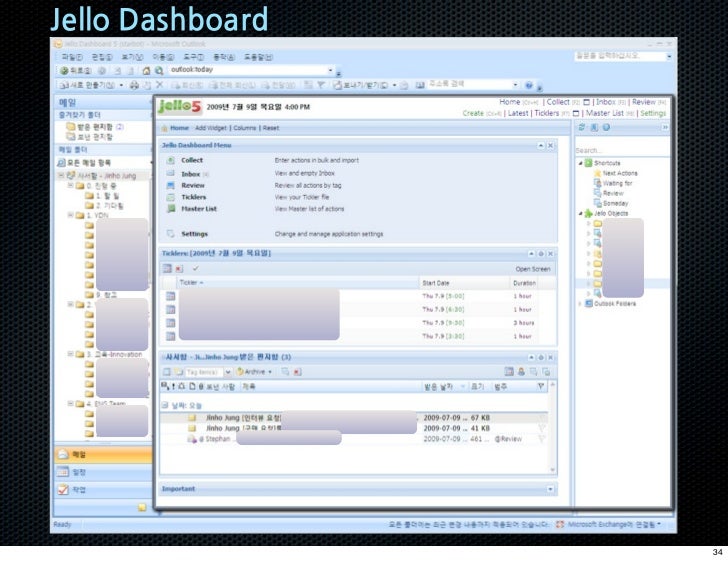728x561 pixels.
Task: Open the first menu bar item (파일)
Action: tap(72, 57)
